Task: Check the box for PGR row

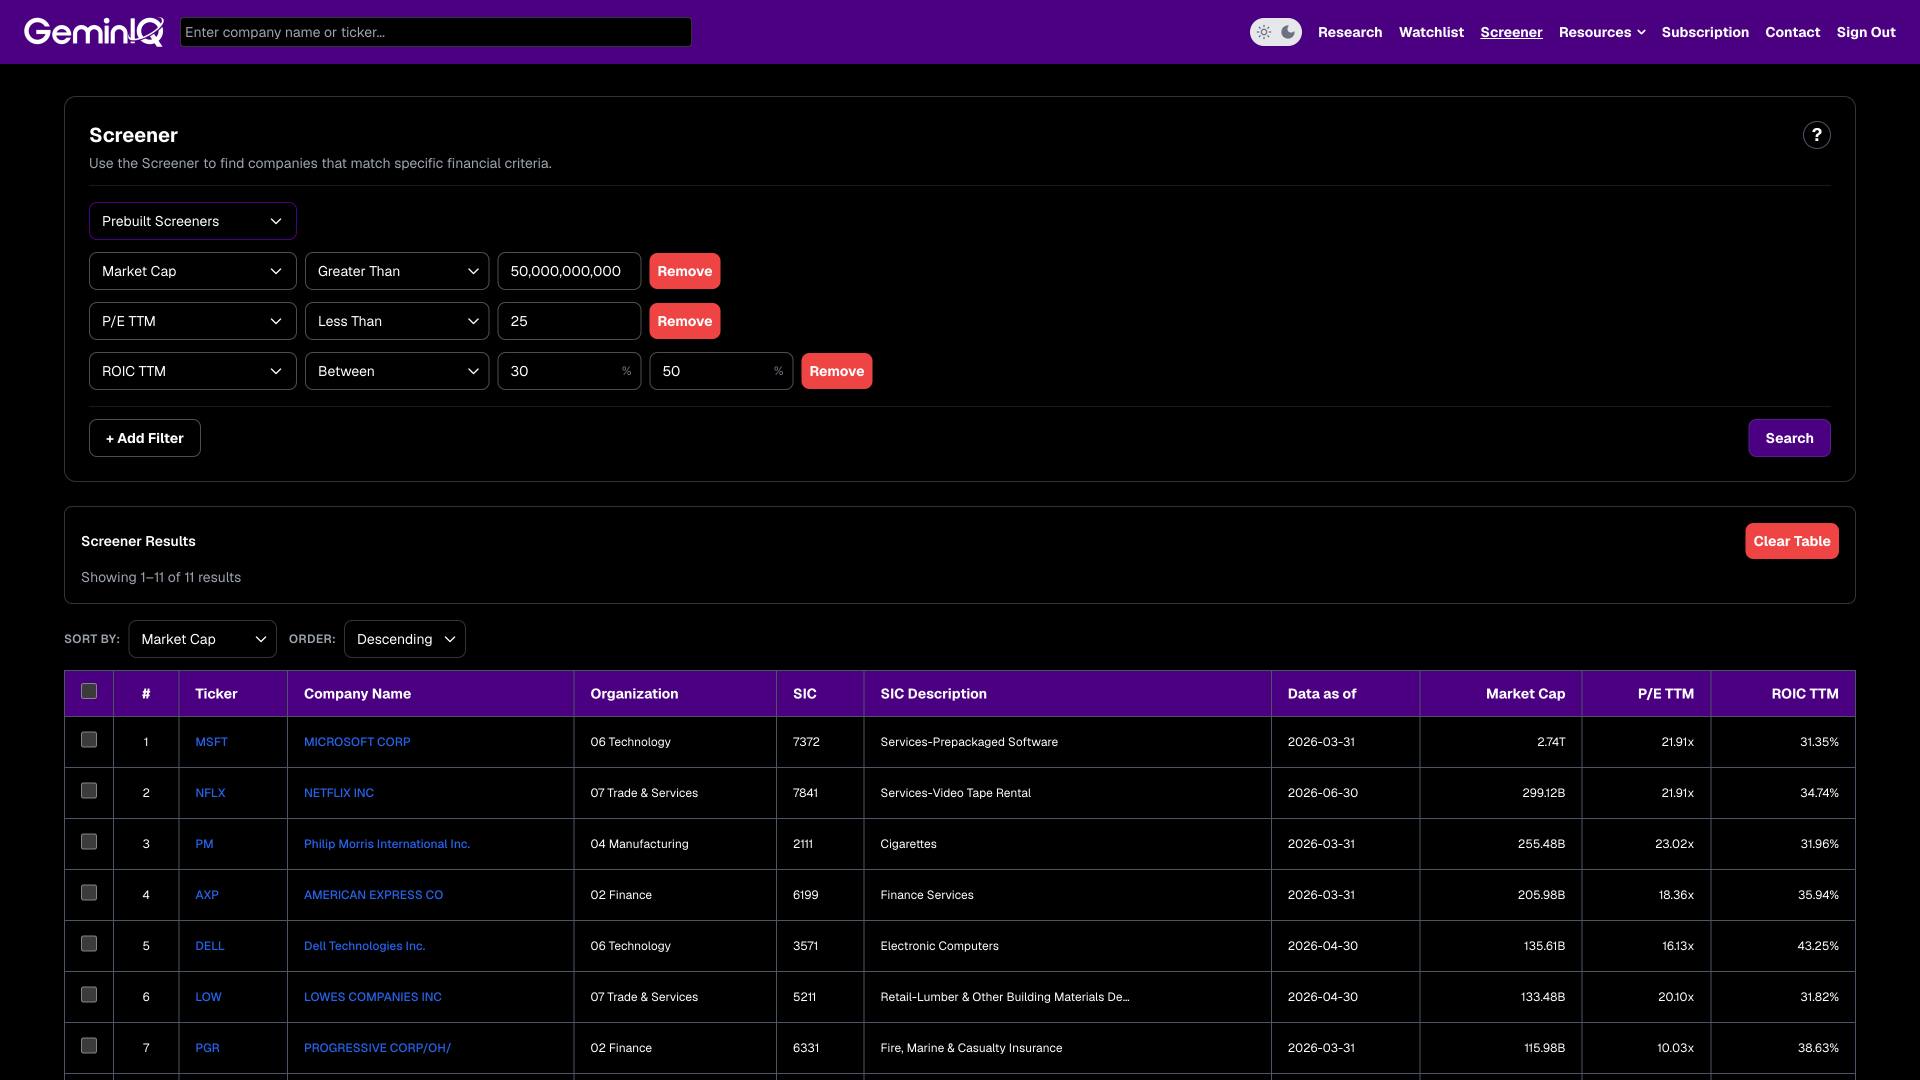Action: pyautogui.click(x=89, y=1046)
